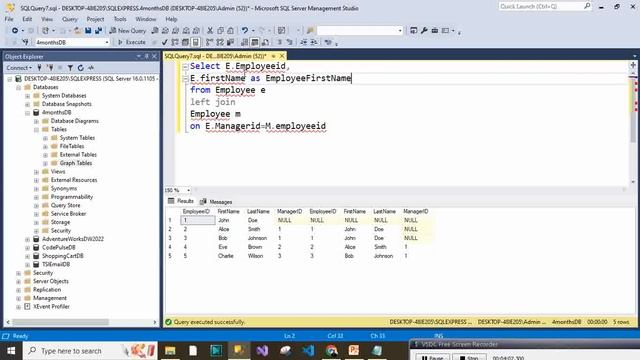Expand the Server Objects folder node

pos(18,281)
